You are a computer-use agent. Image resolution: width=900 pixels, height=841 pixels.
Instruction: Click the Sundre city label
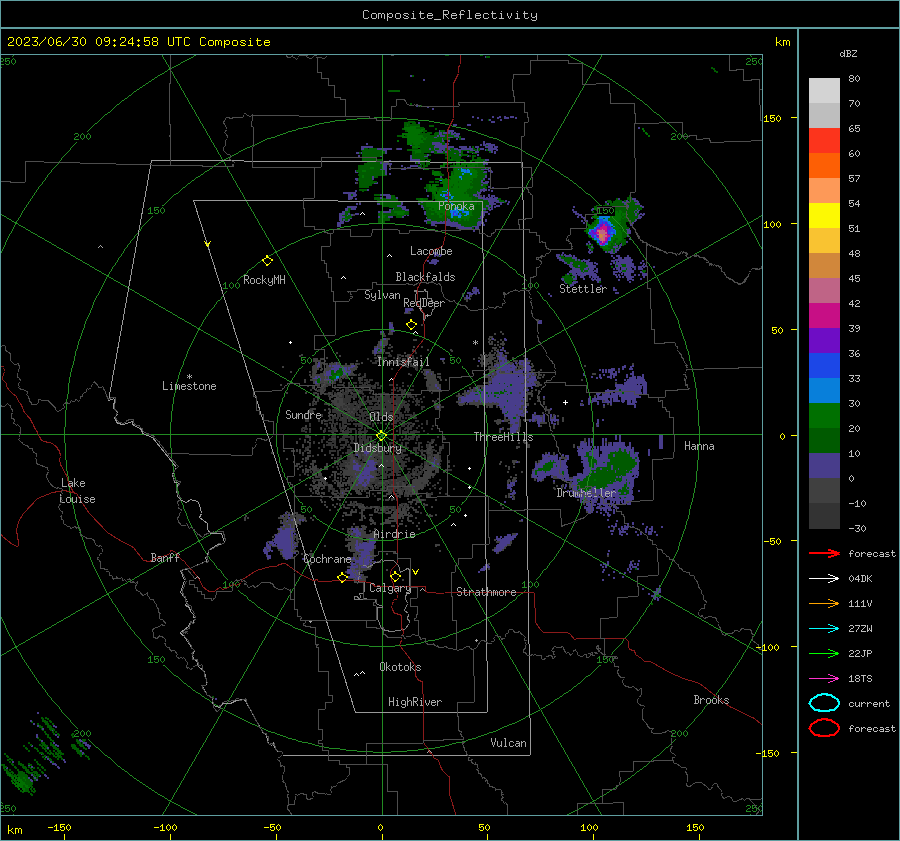click(x=303, y=415)
